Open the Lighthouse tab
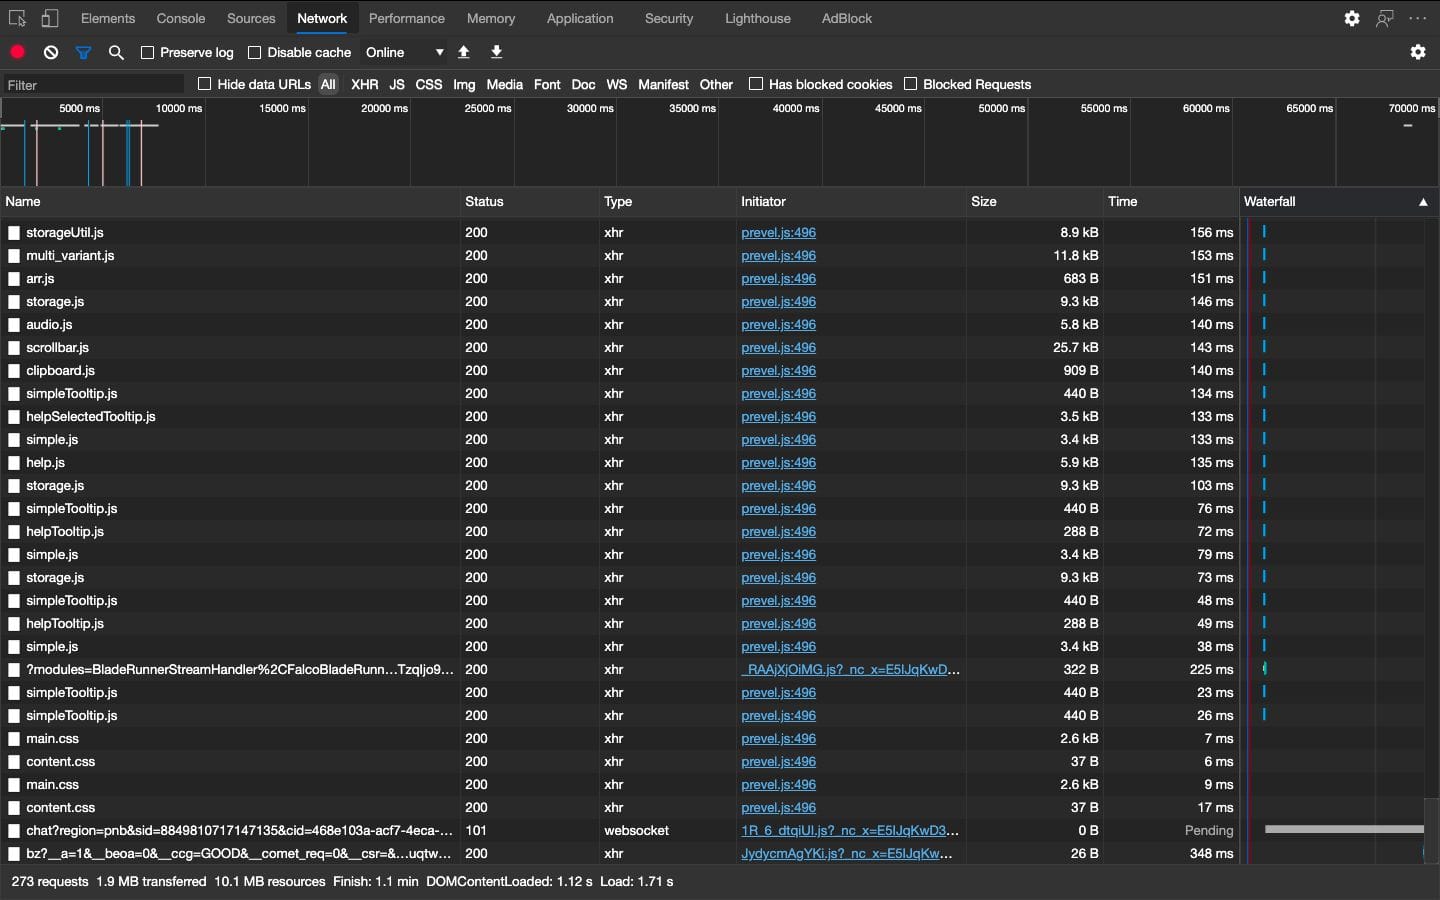The width and height of the screenshot is (1440, 900). coord(757,18)
